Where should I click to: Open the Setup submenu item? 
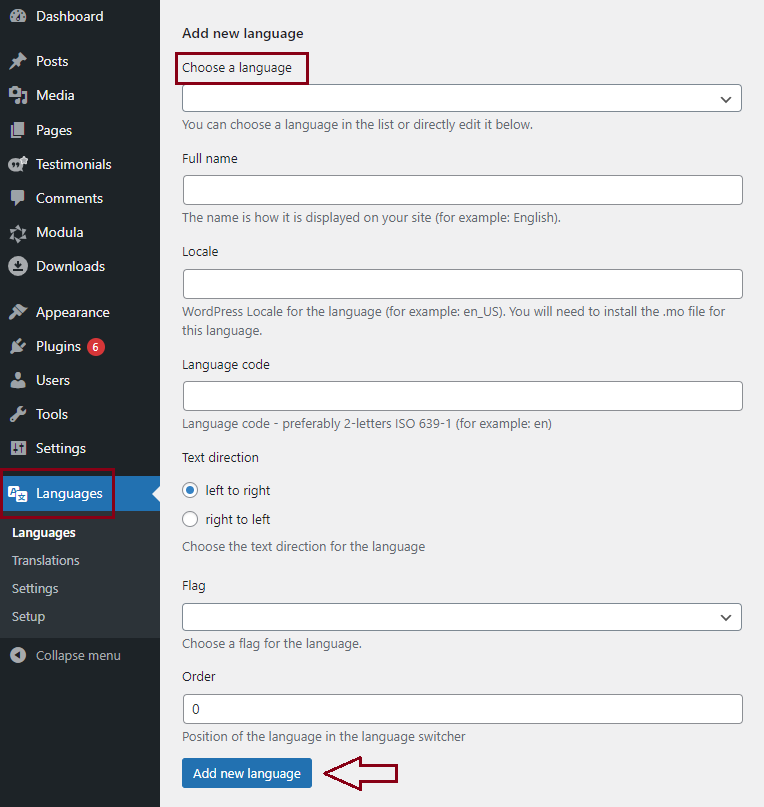point(29,617)
